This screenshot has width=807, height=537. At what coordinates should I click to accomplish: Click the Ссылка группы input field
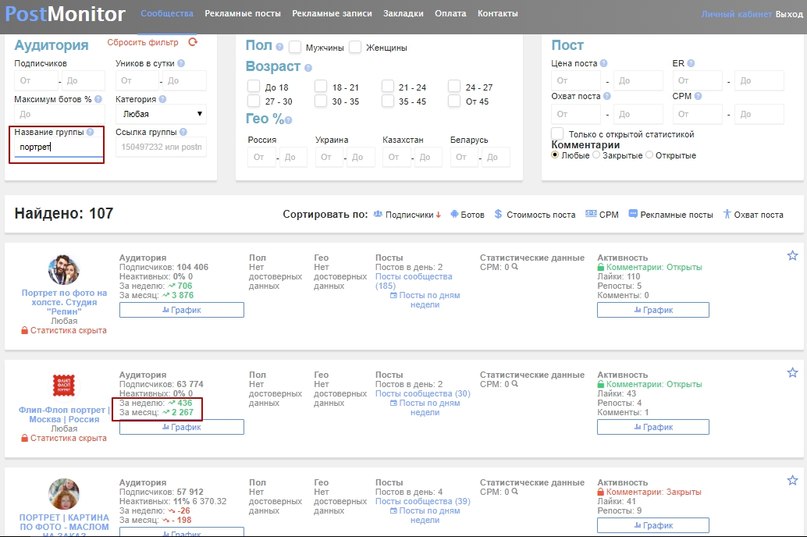tap(161, 147)
